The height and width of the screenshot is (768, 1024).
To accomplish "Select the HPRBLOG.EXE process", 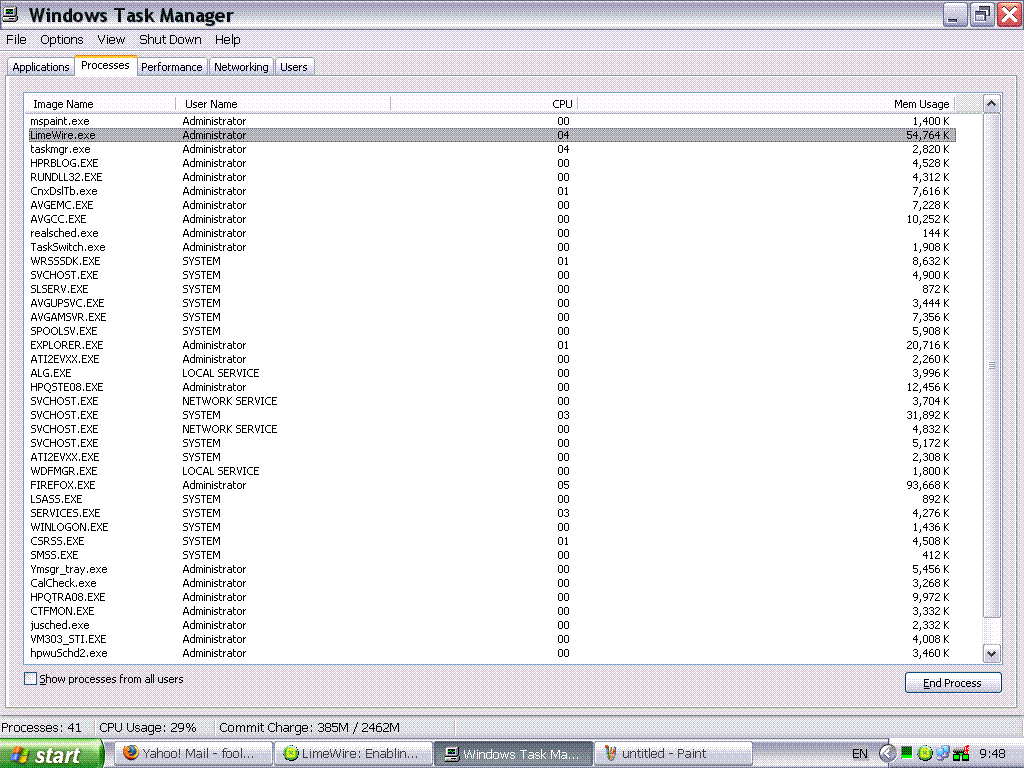I will (x=64, y=163).
